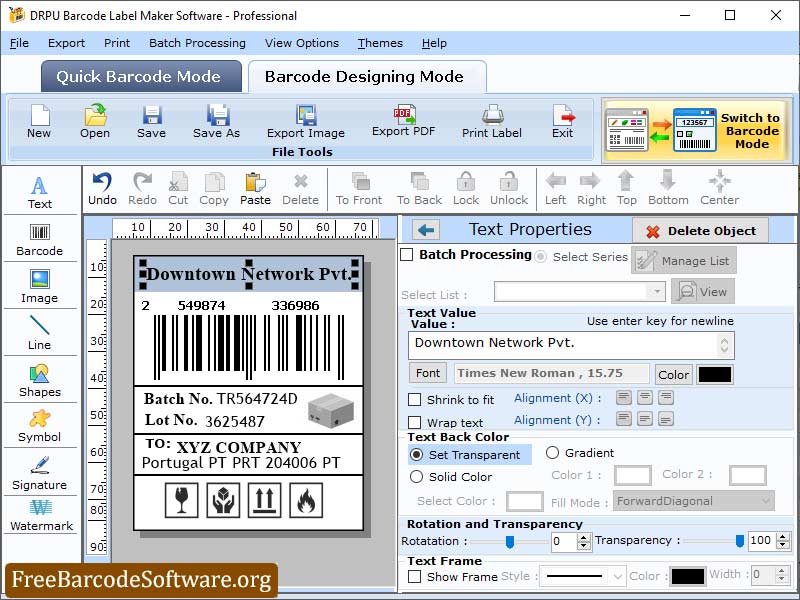The width and height of the screenshot is (800, 600).
Task: Select the Gradient radio button
Action: (552, 452)
